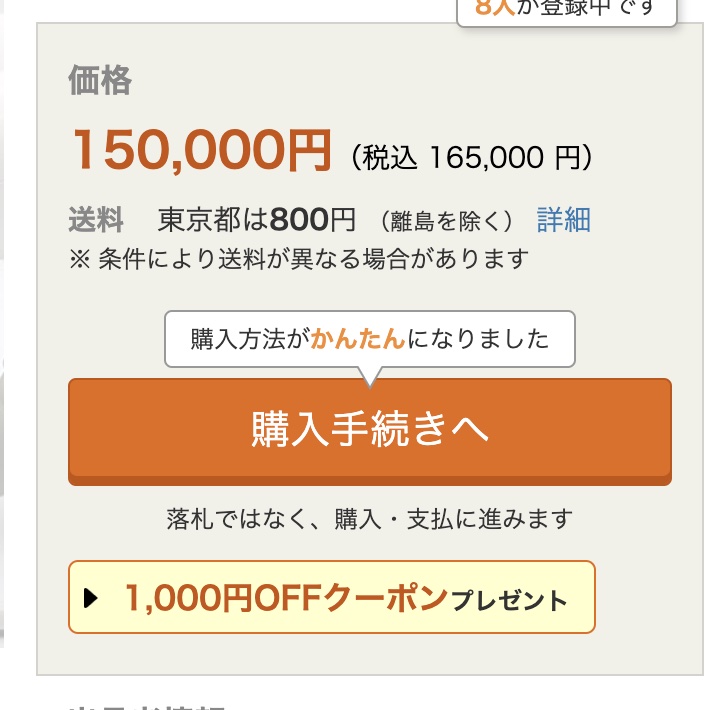Click the 購入手続きへ purchase button
Viewport: 720px width, 710px height.
click(x=369, y=430)
